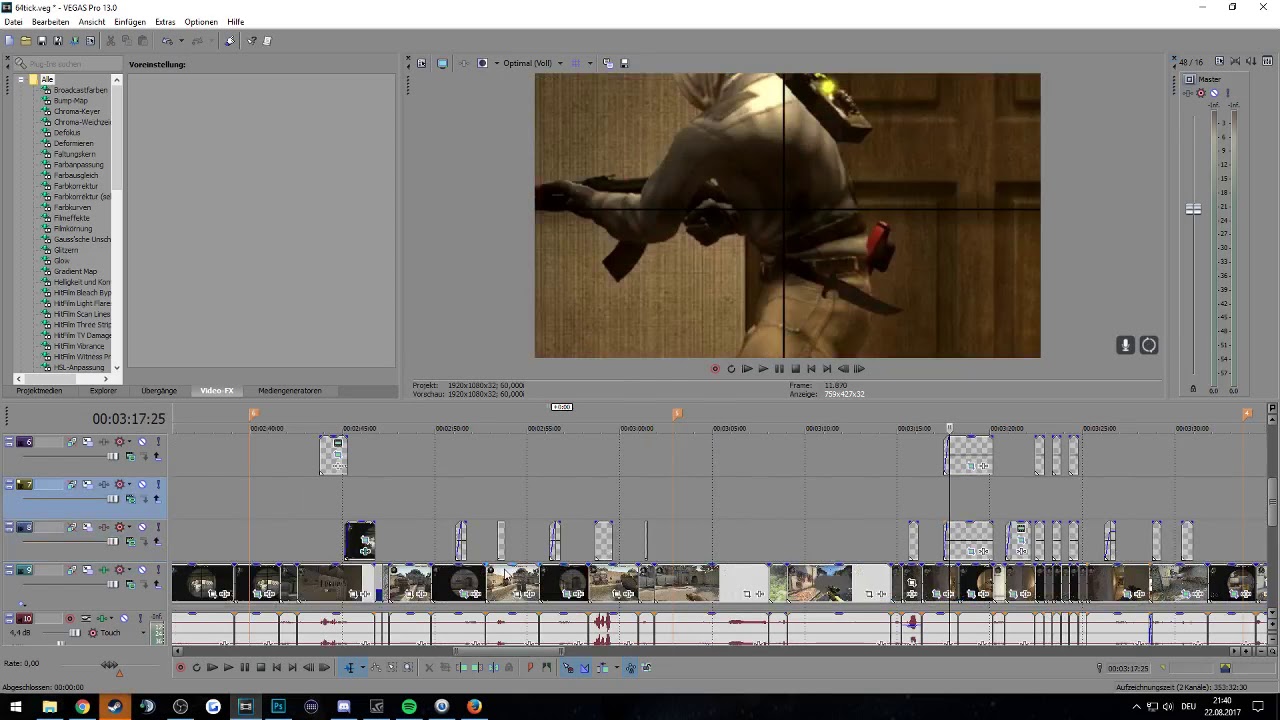The width and height of the screenshot is (1280, 720).
Task: Click track 6 level slider handle
Action: tap(112, 457)
